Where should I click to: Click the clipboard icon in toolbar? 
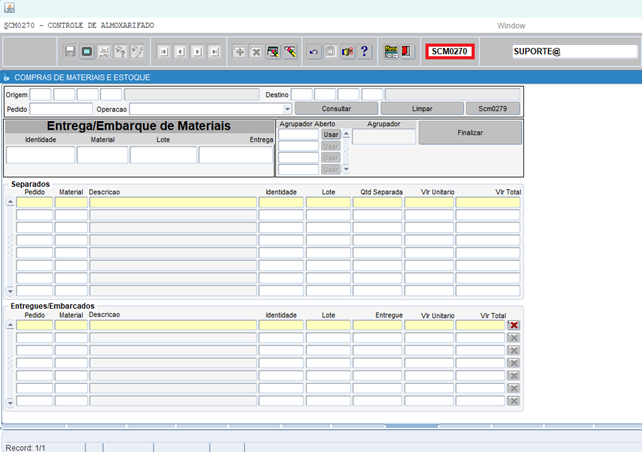(x=330, y=52)
